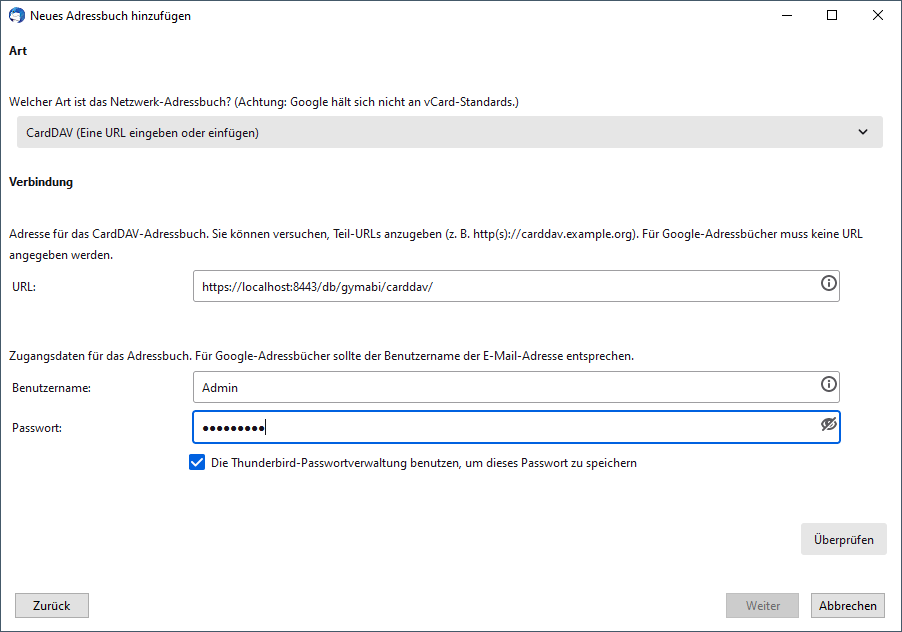Image resolution: width=902 pixels, height=632 pixels.
Task: Expand the dropdown using its chevron arrow
Action: (x=863, y=132)
